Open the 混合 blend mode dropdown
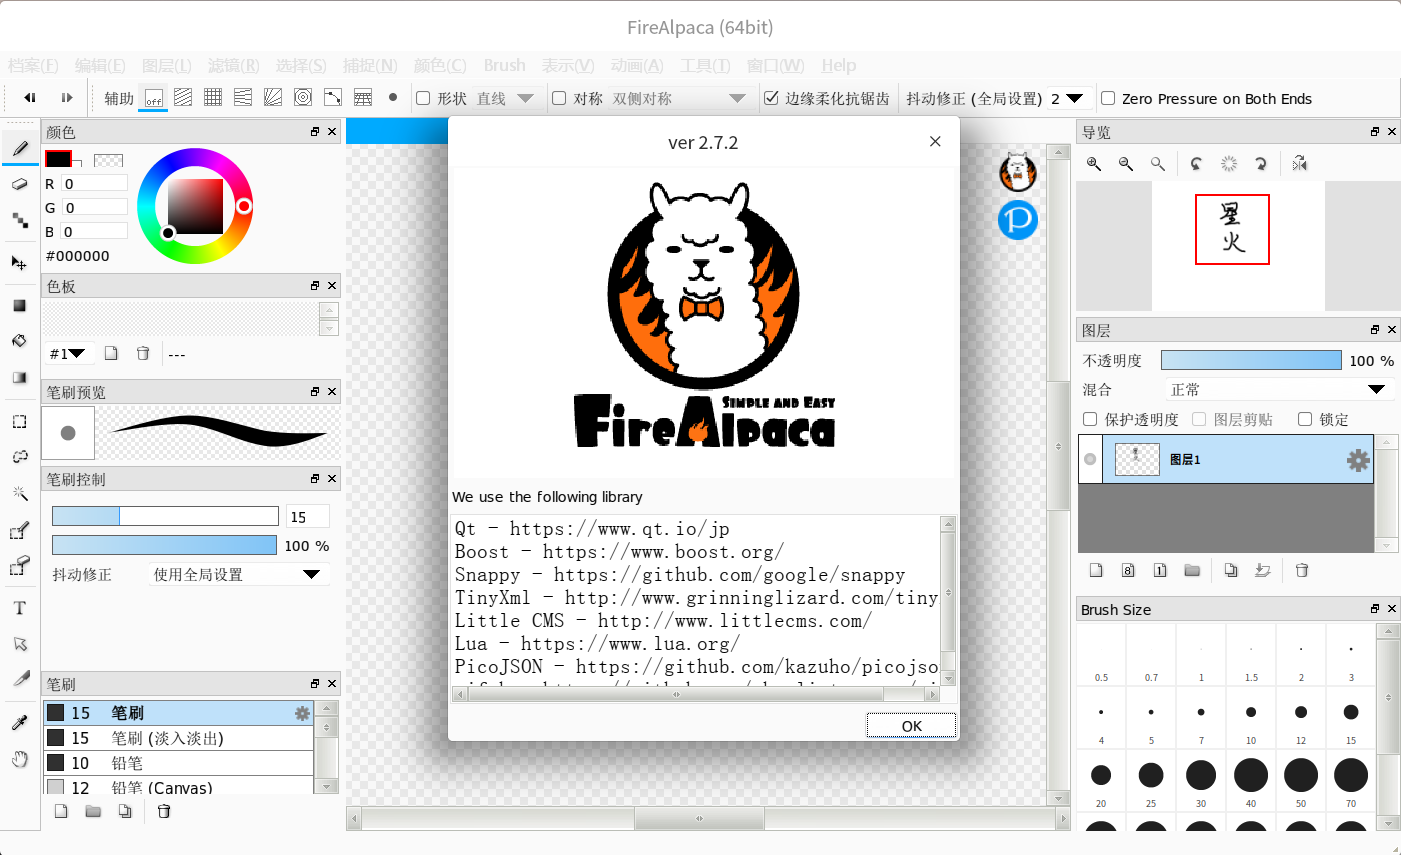 click(1278, 389)
